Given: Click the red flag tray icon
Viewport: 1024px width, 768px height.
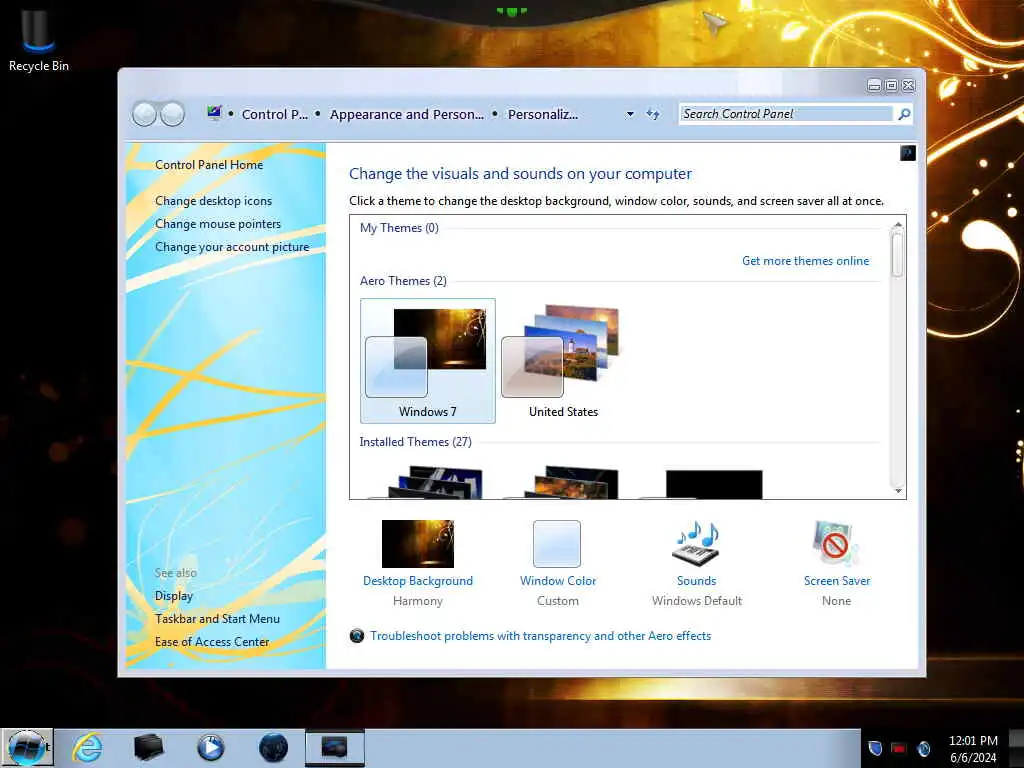Looking at the screenshot, I should pos(899,748).
